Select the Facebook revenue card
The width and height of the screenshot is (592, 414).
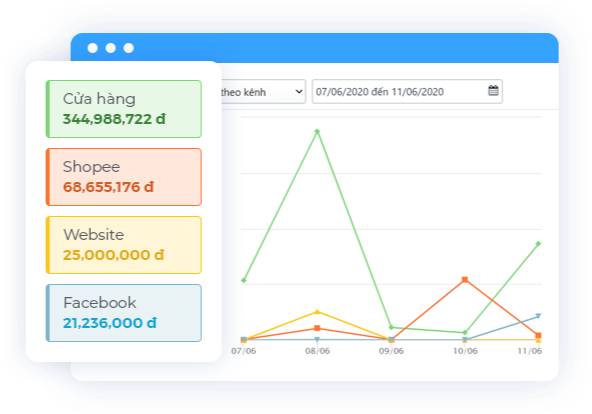click(124, 313)
